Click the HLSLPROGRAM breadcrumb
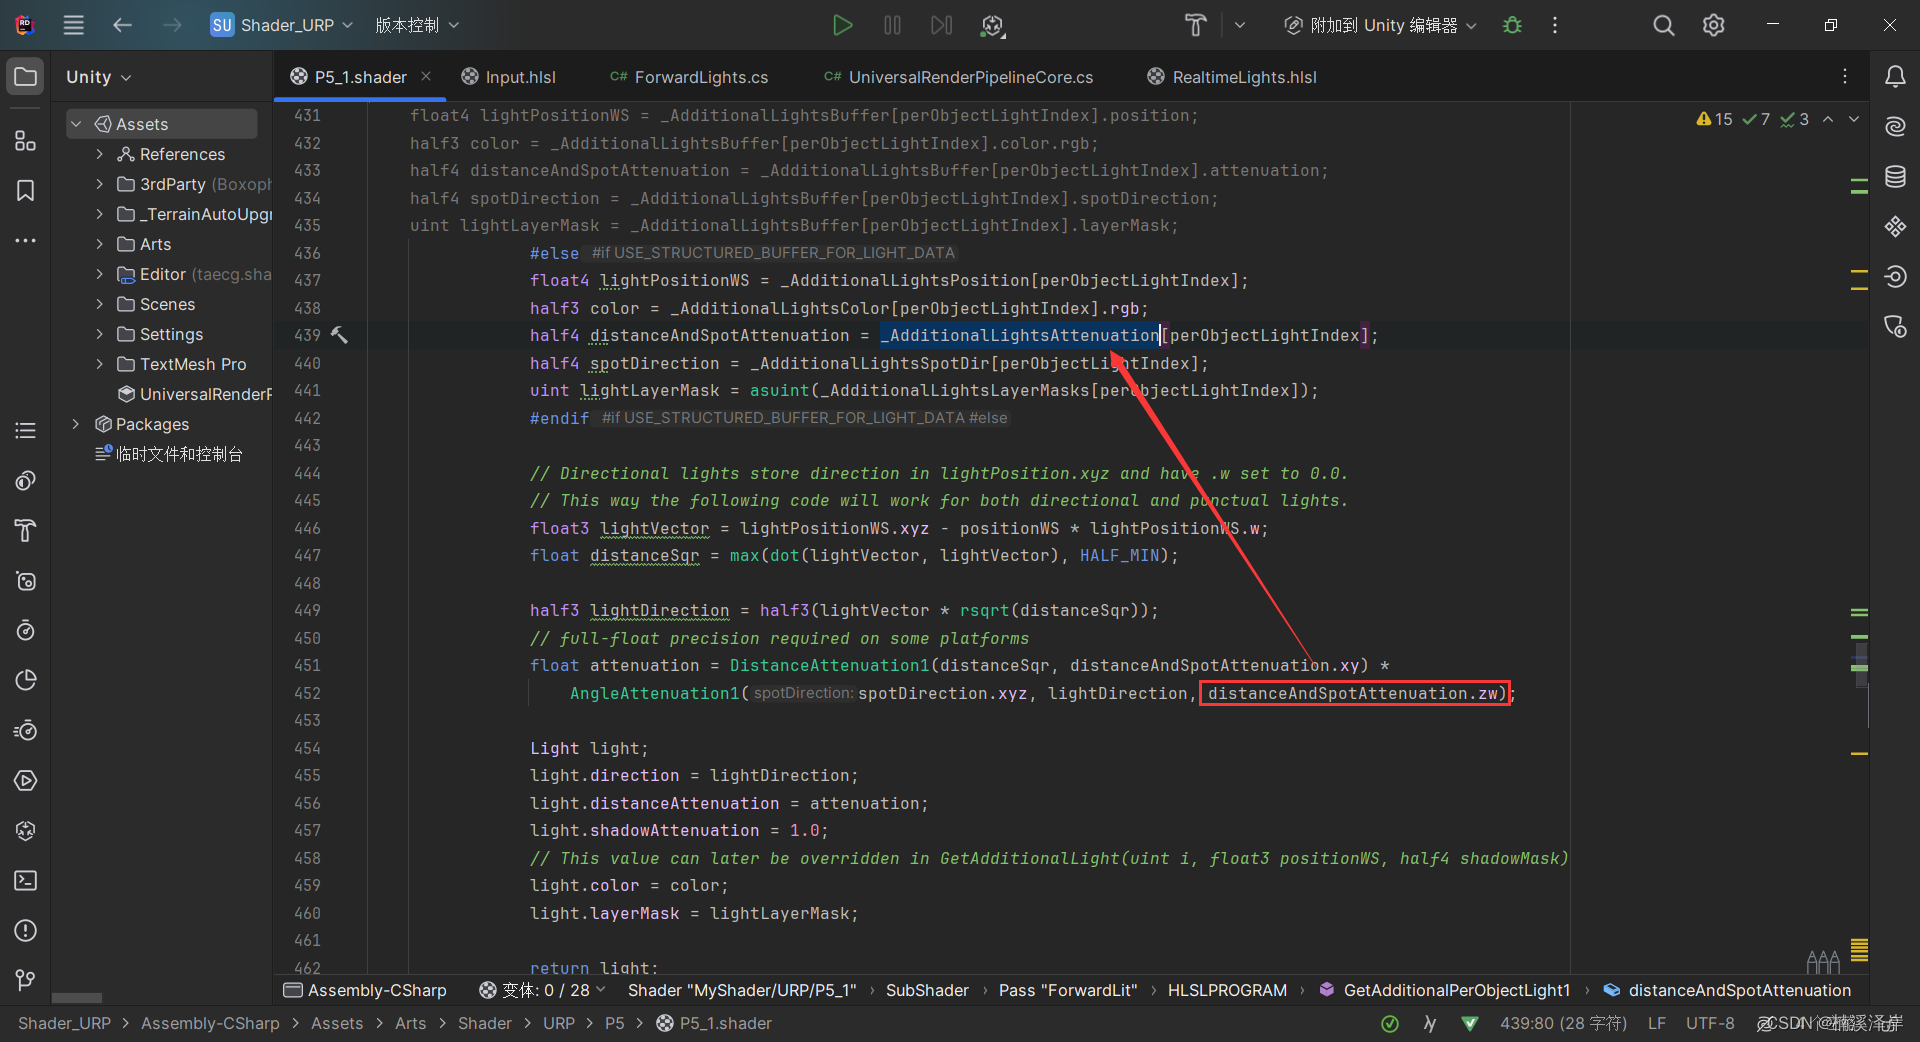Screen dimensions: 1920x1042 1227,990
